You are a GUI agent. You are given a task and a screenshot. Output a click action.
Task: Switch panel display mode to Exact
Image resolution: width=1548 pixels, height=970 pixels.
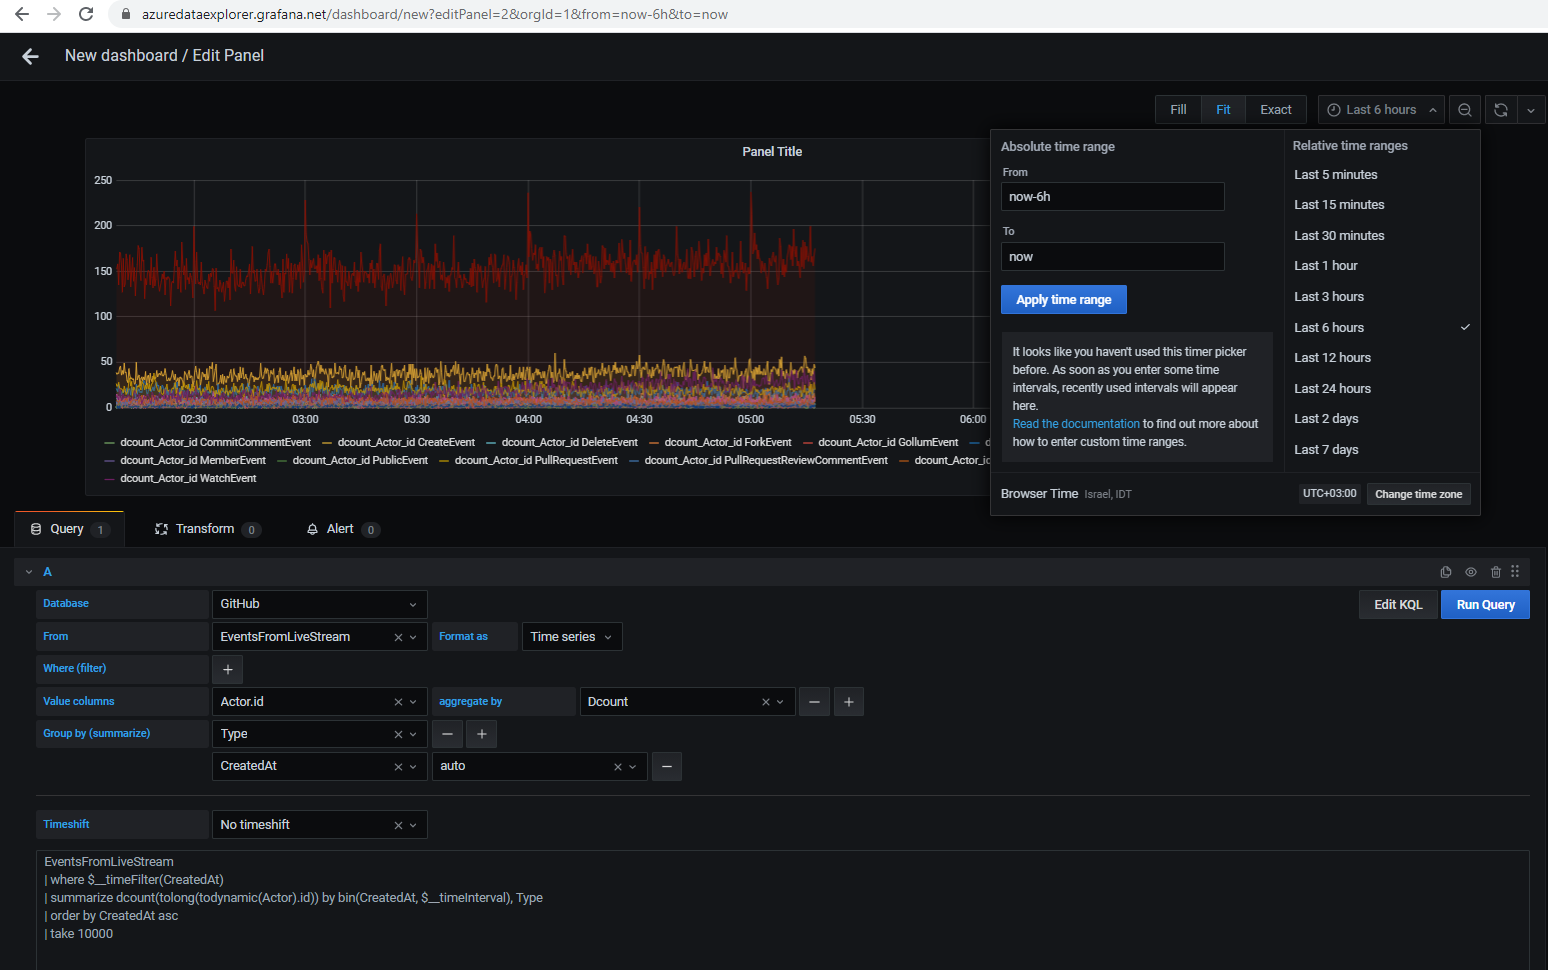[1275, 109]
